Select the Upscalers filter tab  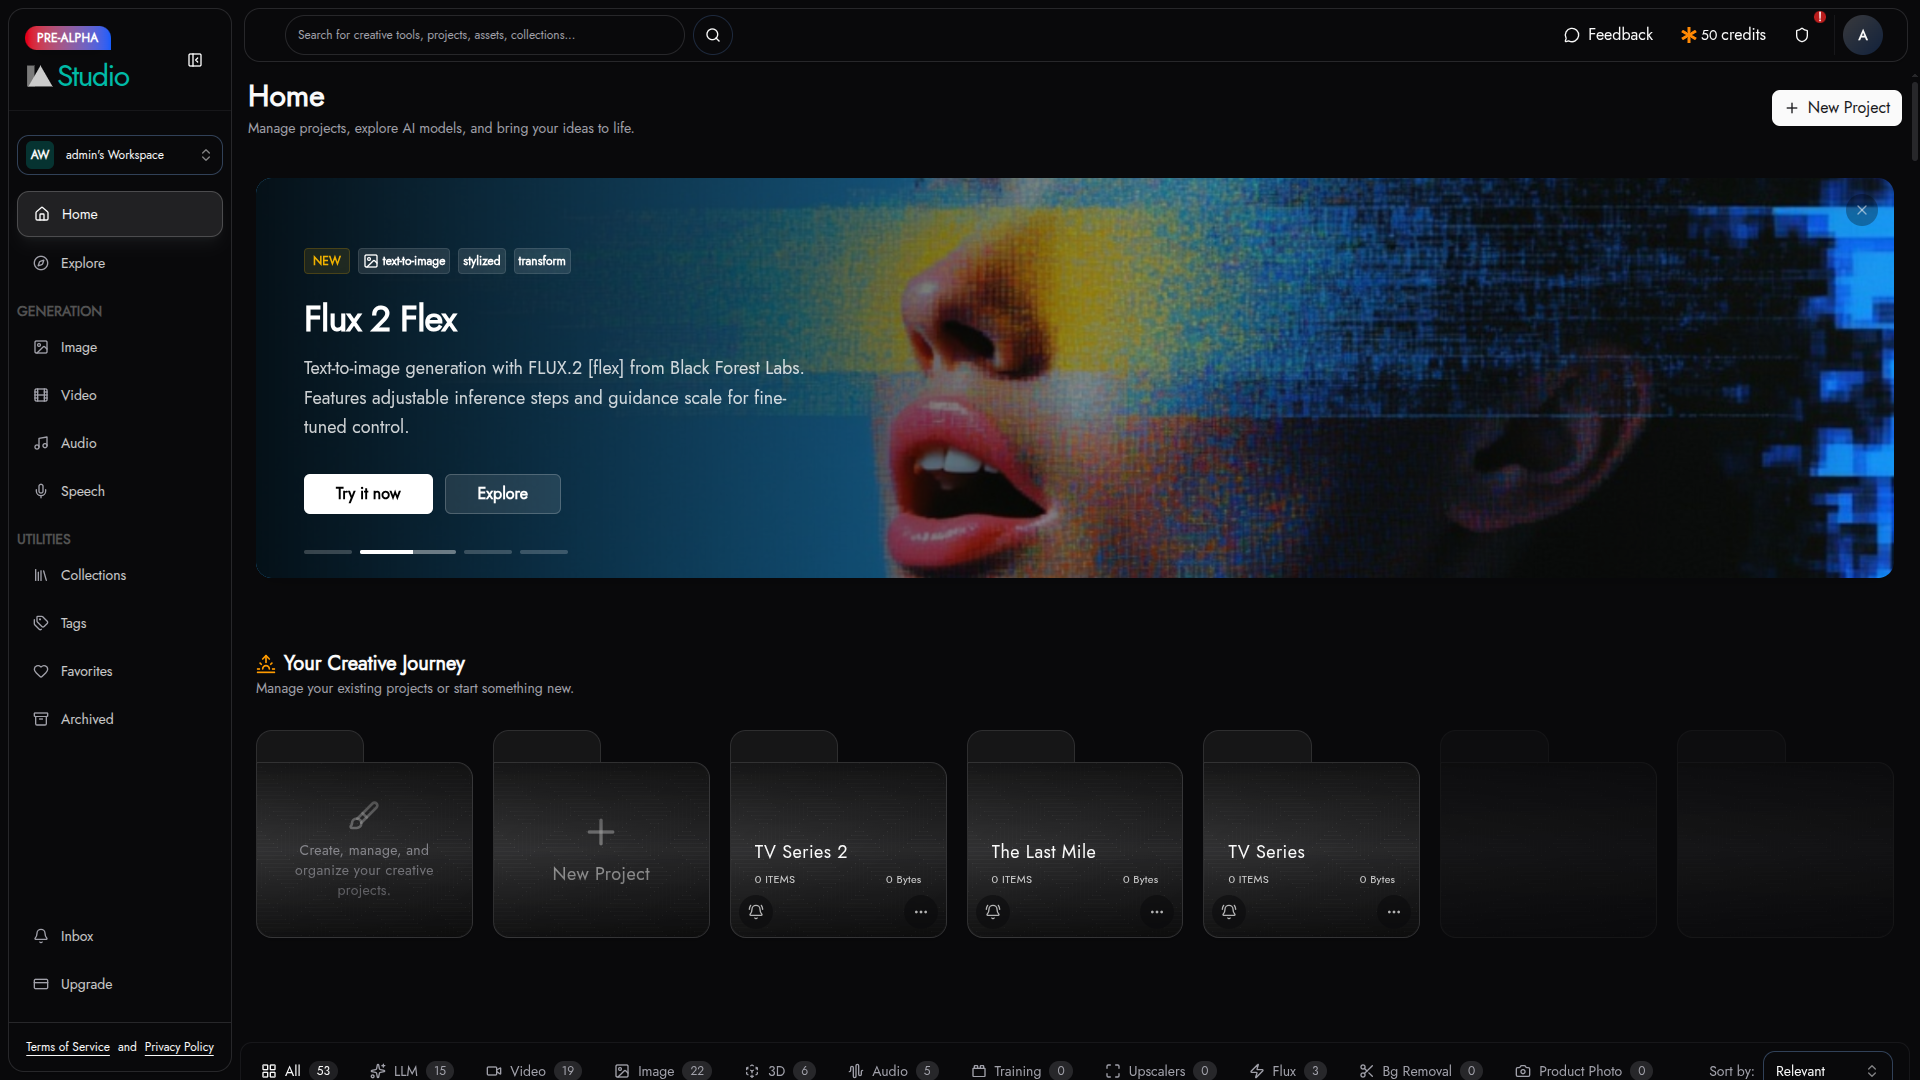(1160, 1070)
